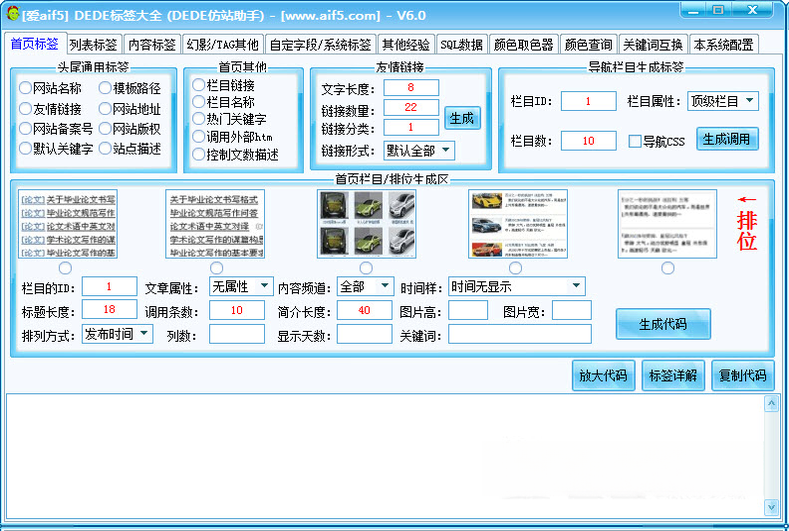The image size is (789, 531).
Task: Open the 自定字段/系统标签 tab
Action: pos(321,45)
